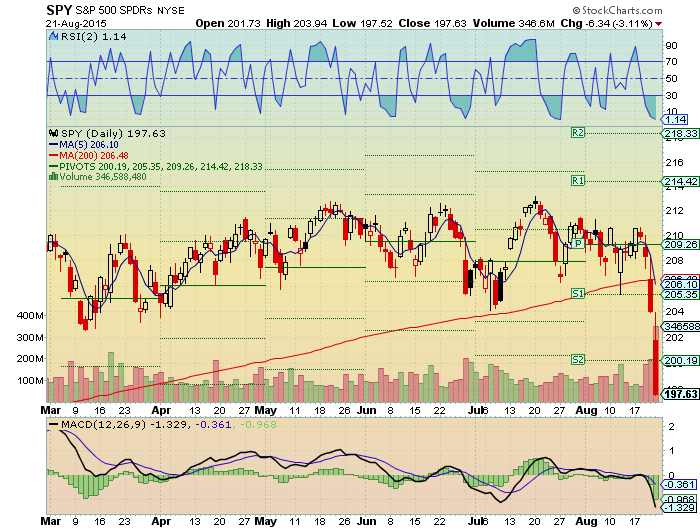Click the 216 price axis label
This screenshot has height=530, width=700.
click(x=674, y=163)
